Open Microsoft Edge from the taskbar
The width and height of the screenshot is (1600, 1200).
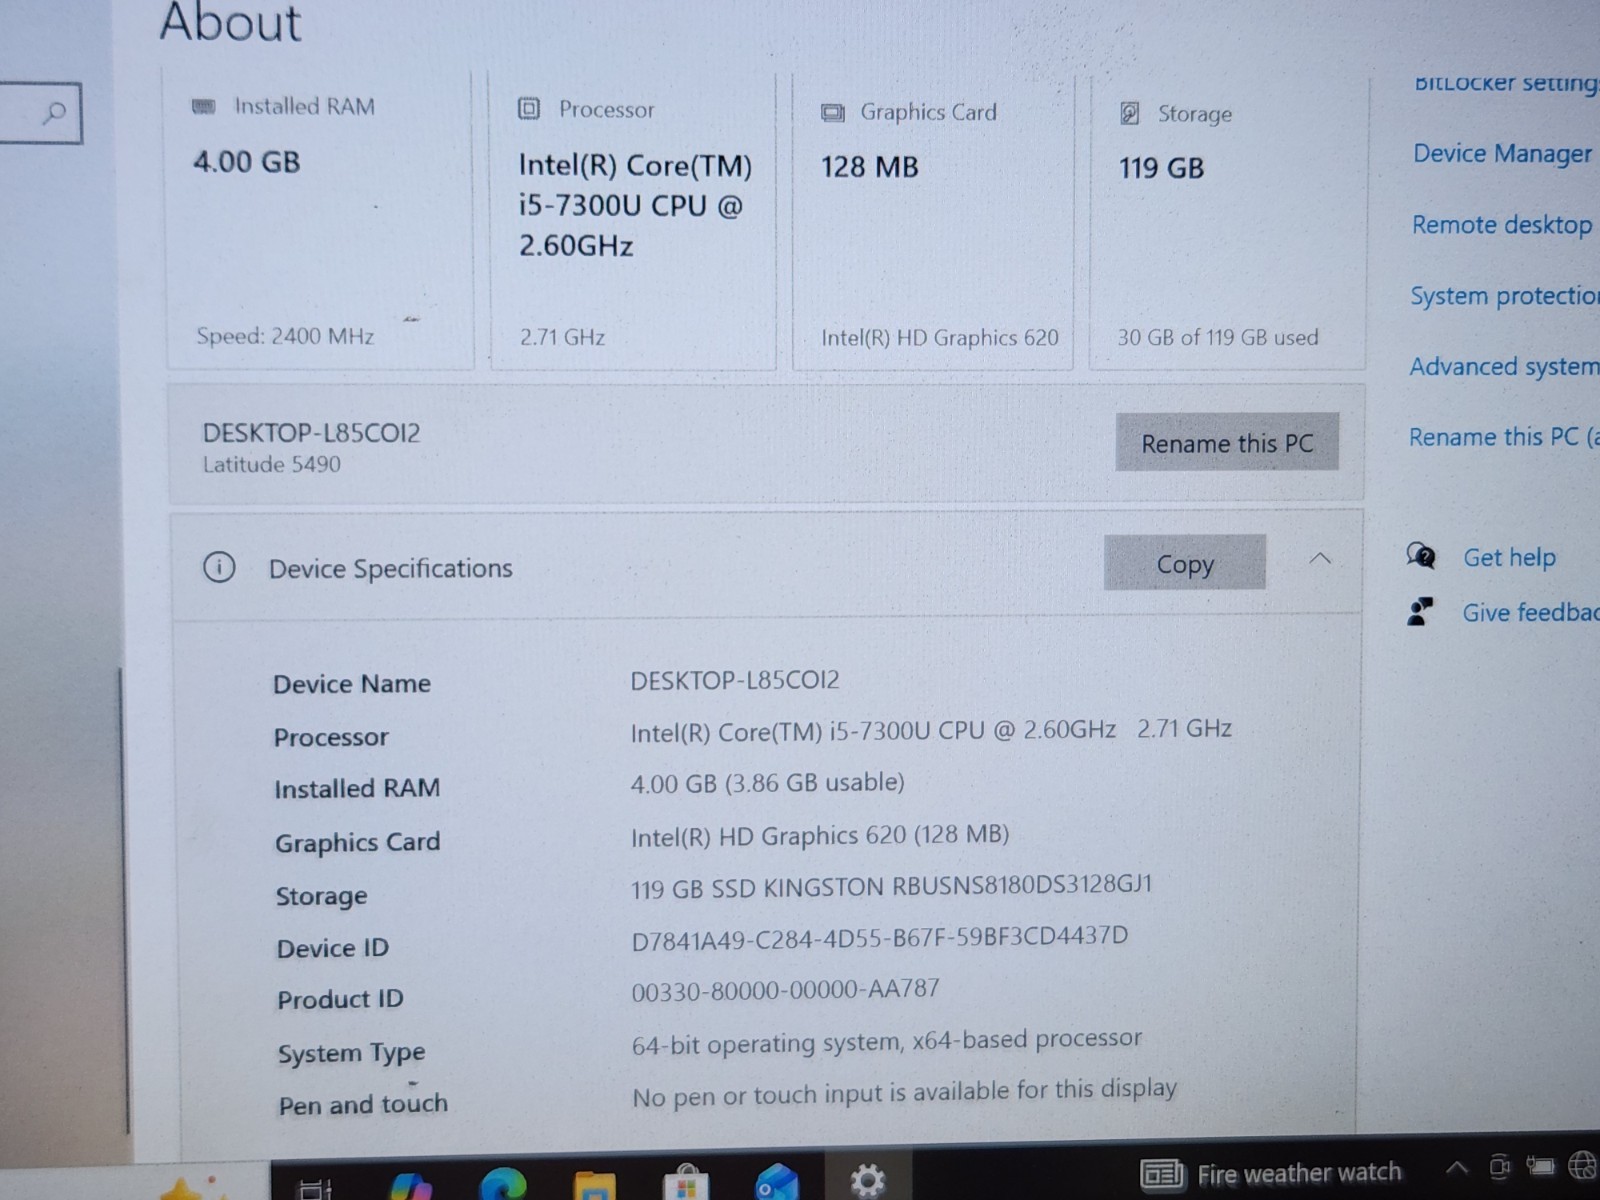coord(503,1184)
